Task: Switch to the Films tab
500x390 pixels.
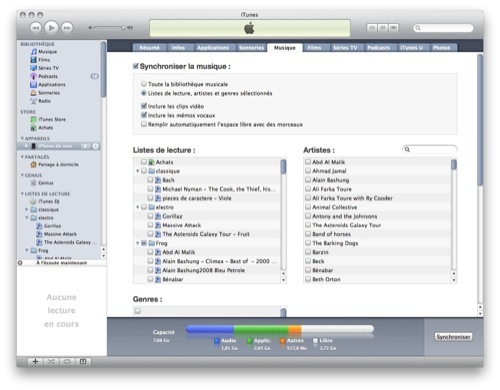Action: coord(314,48)
